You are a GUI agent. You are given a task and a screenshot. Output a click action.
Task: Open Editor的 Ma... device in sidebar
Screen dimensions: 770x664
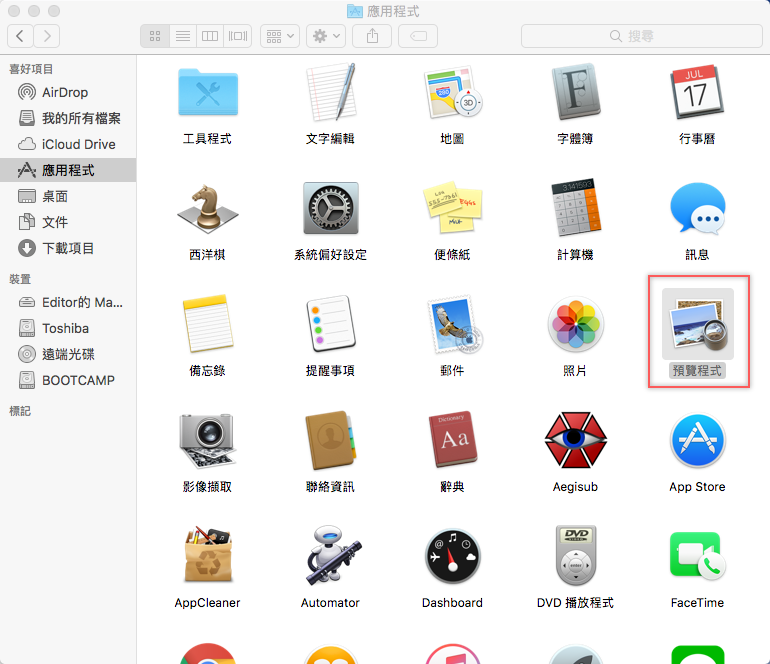pyautogui.click(x=68, y=303)
